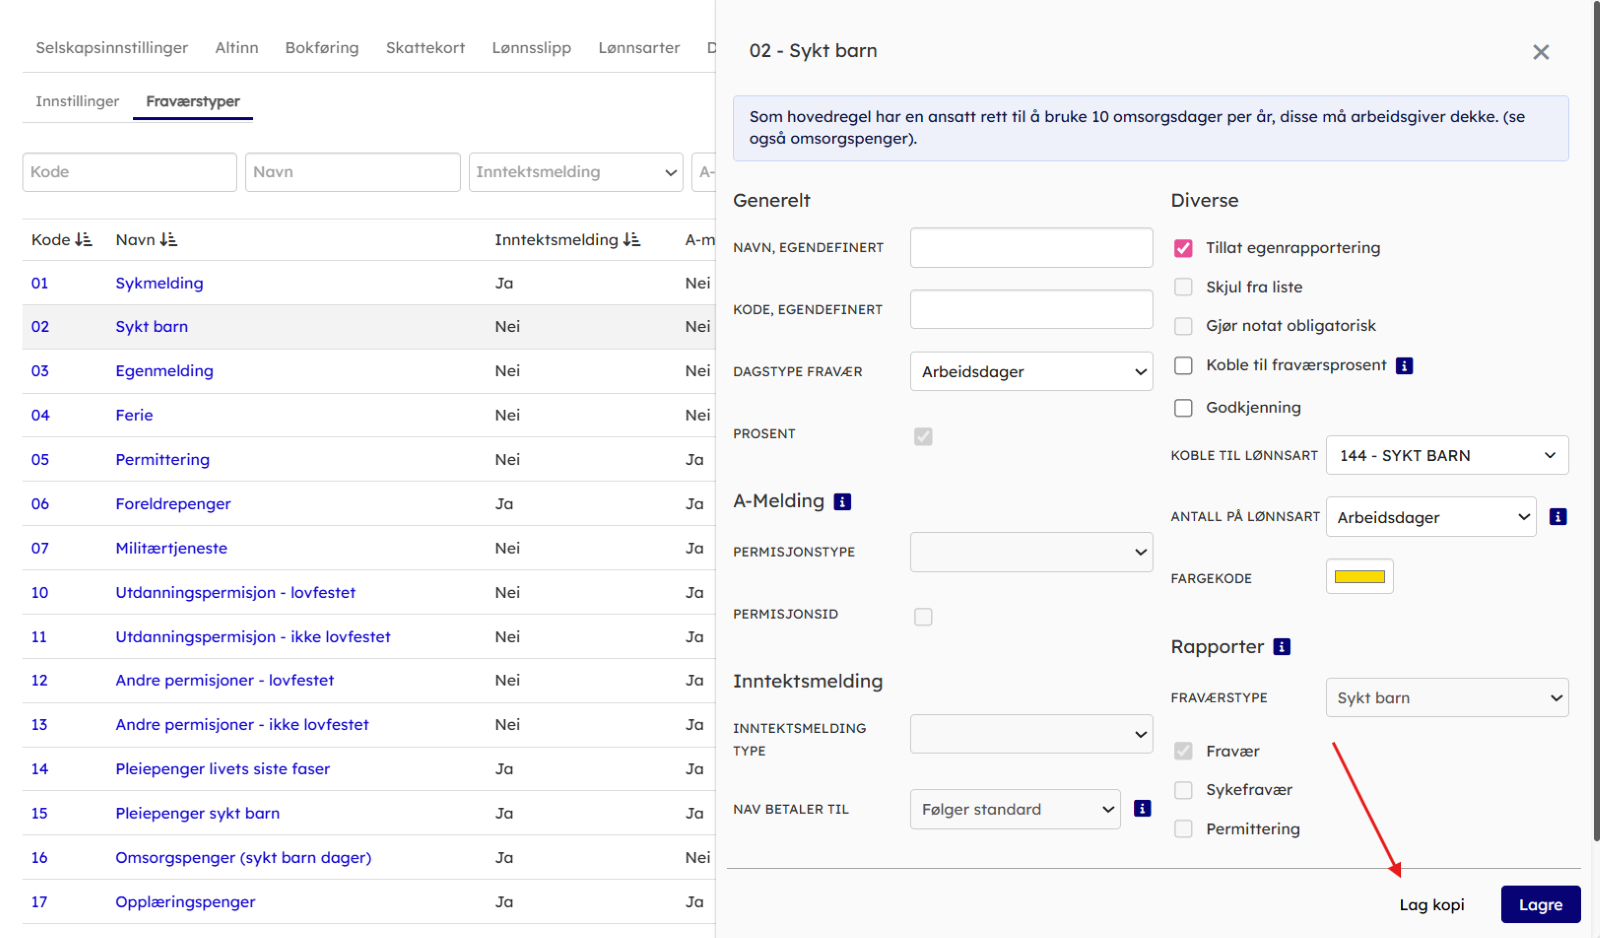Click info icon beside NAV betaler til
This screenshot has width=1600, height=938.
click(x=1142, y=809)
